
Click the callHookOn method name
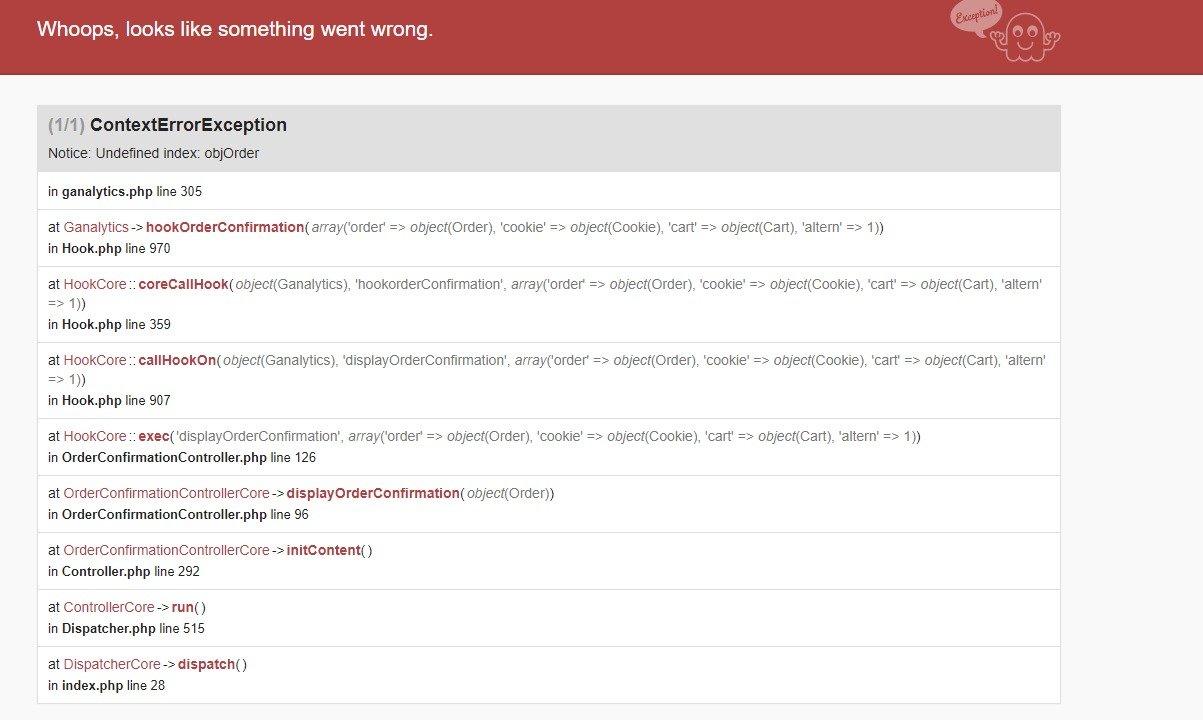click(178, 360)
